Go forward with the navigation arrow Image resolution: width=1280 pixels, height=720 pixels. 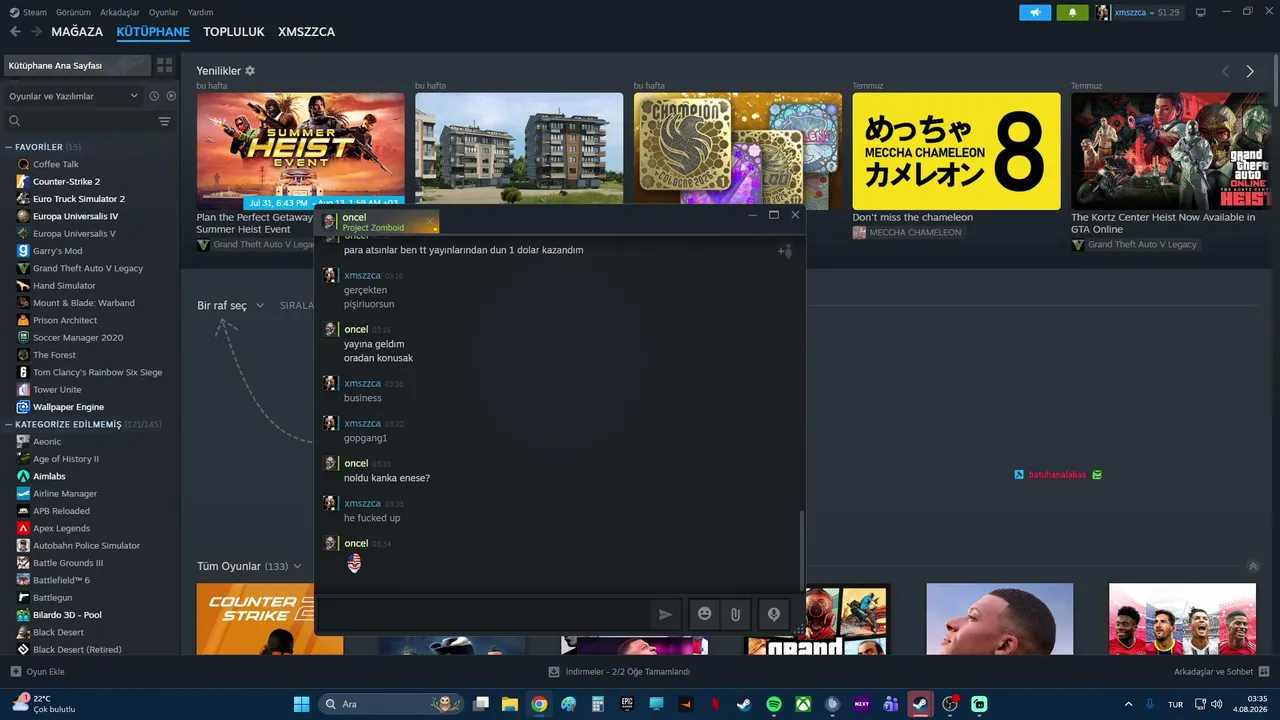pos(37,32)
